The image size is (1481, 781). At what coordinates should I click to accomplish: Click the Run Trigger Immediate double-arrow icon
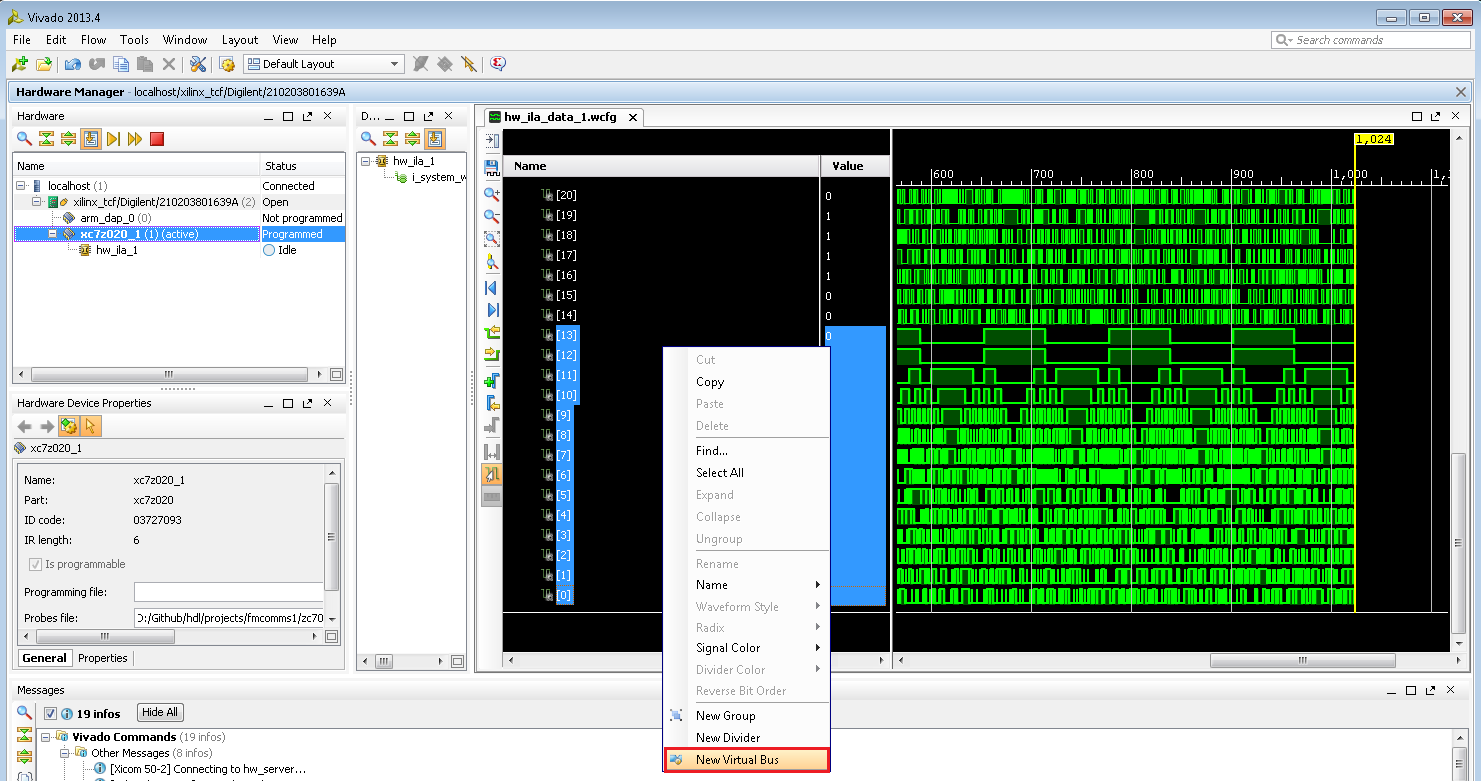tap(135, 139)
